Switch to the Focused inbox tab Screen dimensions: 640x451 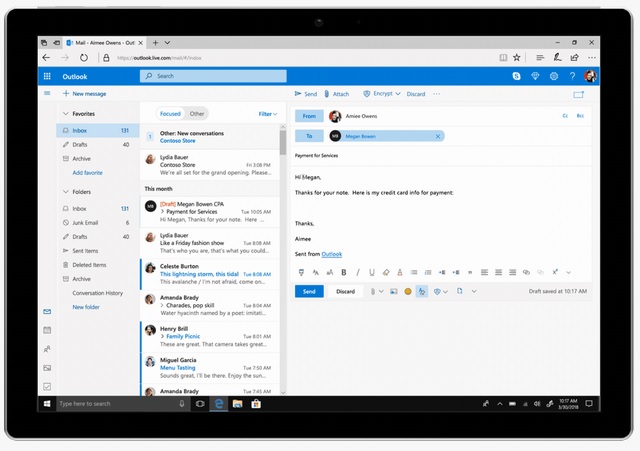coord(170,114)
